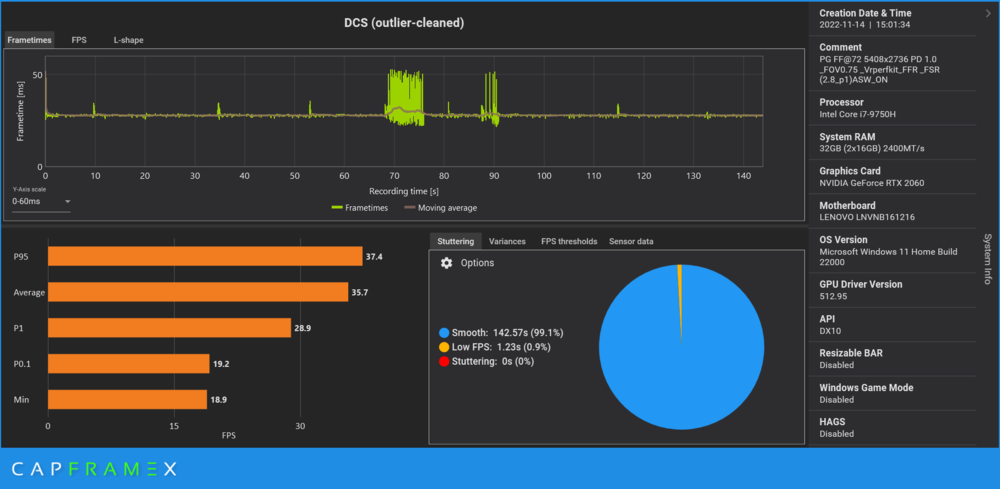Click the Frametime [ms] axis label
Screen dimensions: 1000x489
[21, 111]
